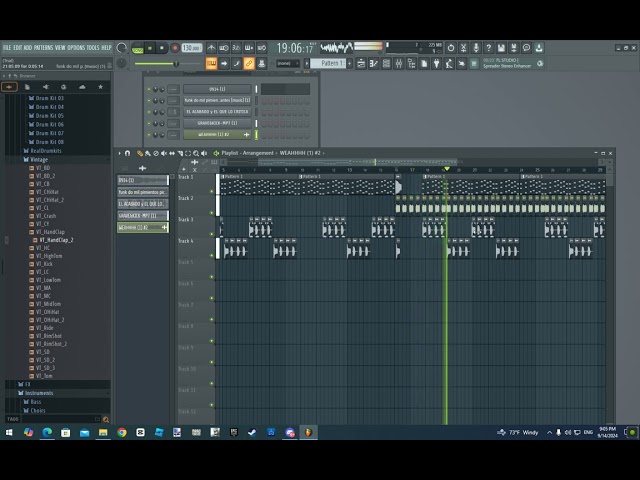Add new pattern with plus button
This screenshot has height=480, width=640.
(350, 63)
